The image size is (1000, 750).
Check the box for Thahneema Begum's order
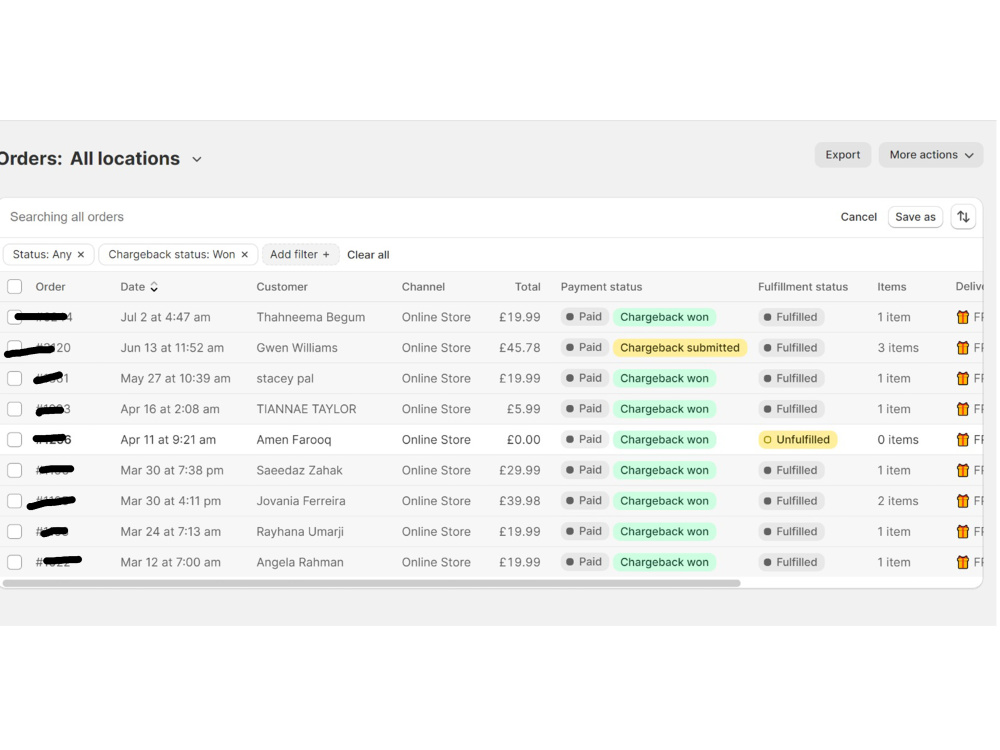[x=15, y=317]
